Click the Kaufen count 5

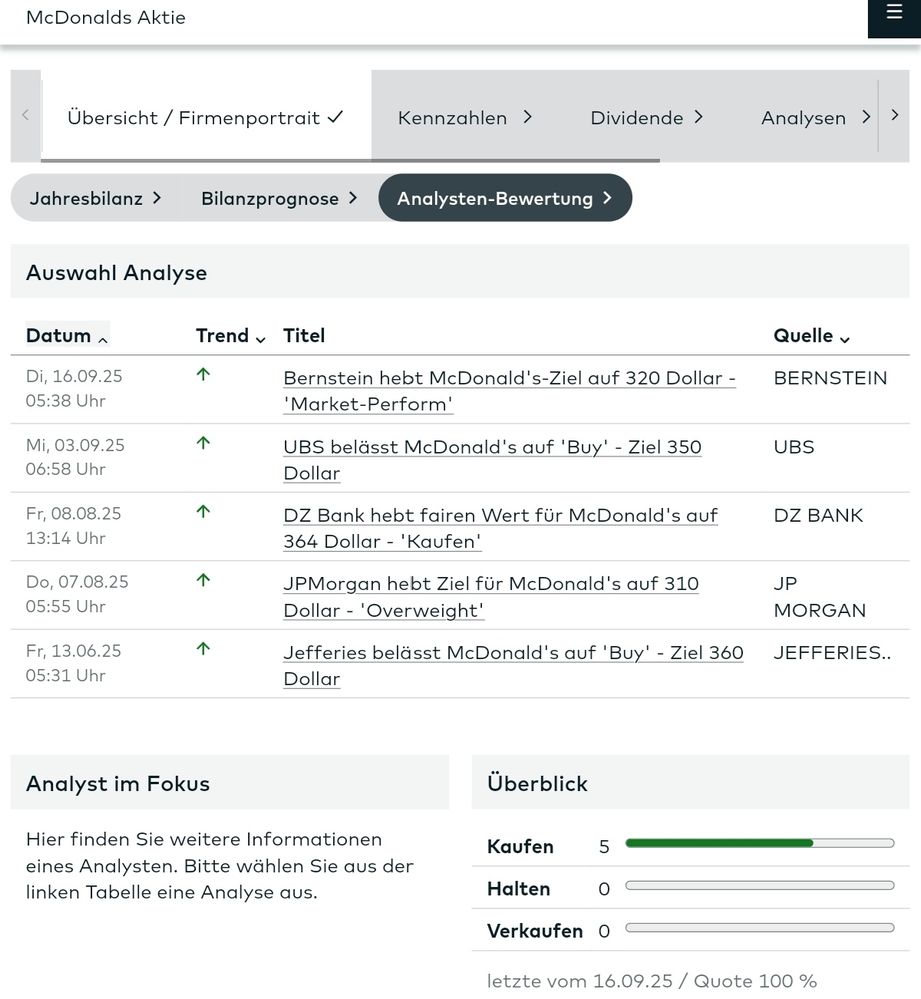pos(604,847)
